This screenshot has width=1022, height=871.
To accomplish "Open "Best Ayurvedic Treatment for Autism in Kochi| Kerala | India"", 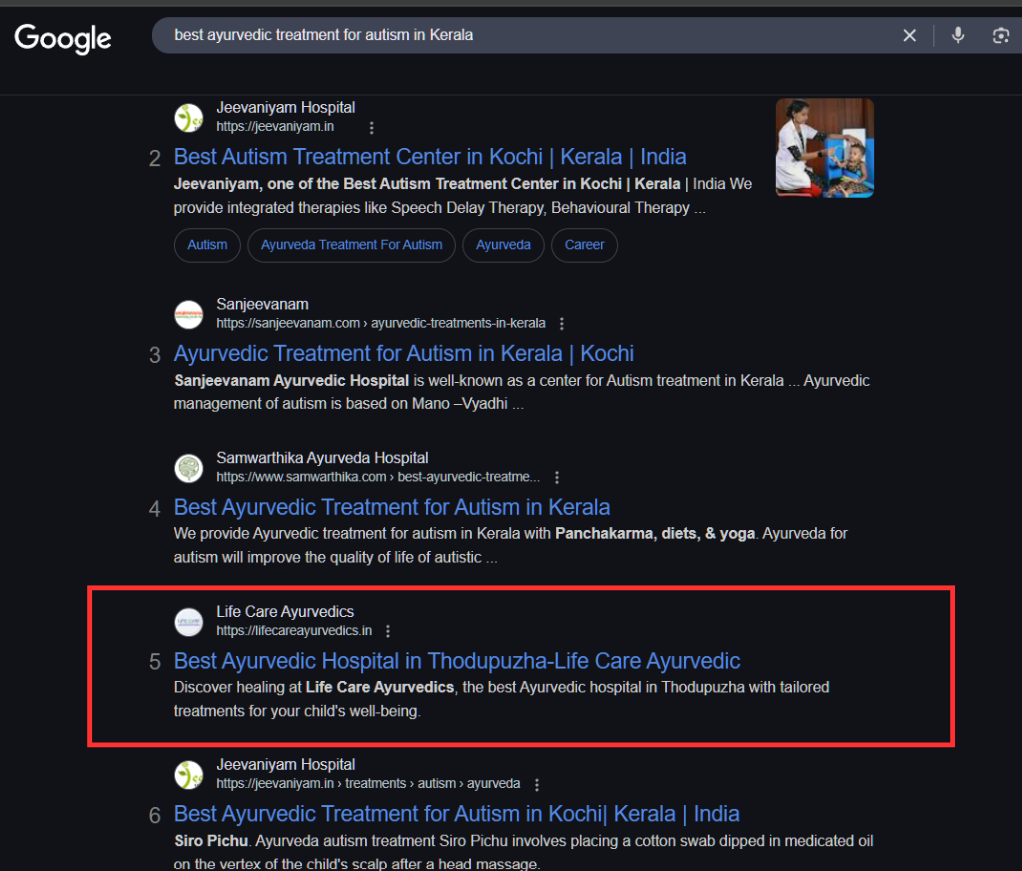I will pos(457,814).
